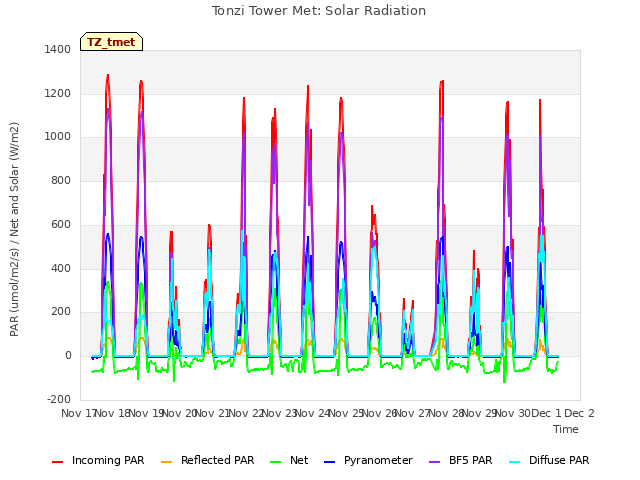The height and width of the screenshot is (480, 640).
Task: Click the 600 y-axis tick label
Action: click(61, 224)
